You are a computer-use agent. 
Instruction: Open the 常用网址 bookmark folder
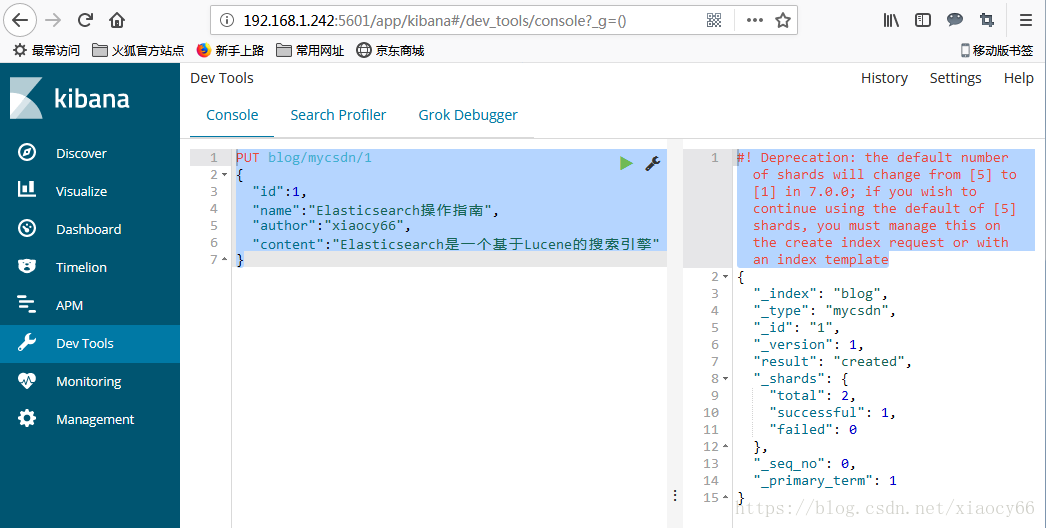tap(310, 50)
